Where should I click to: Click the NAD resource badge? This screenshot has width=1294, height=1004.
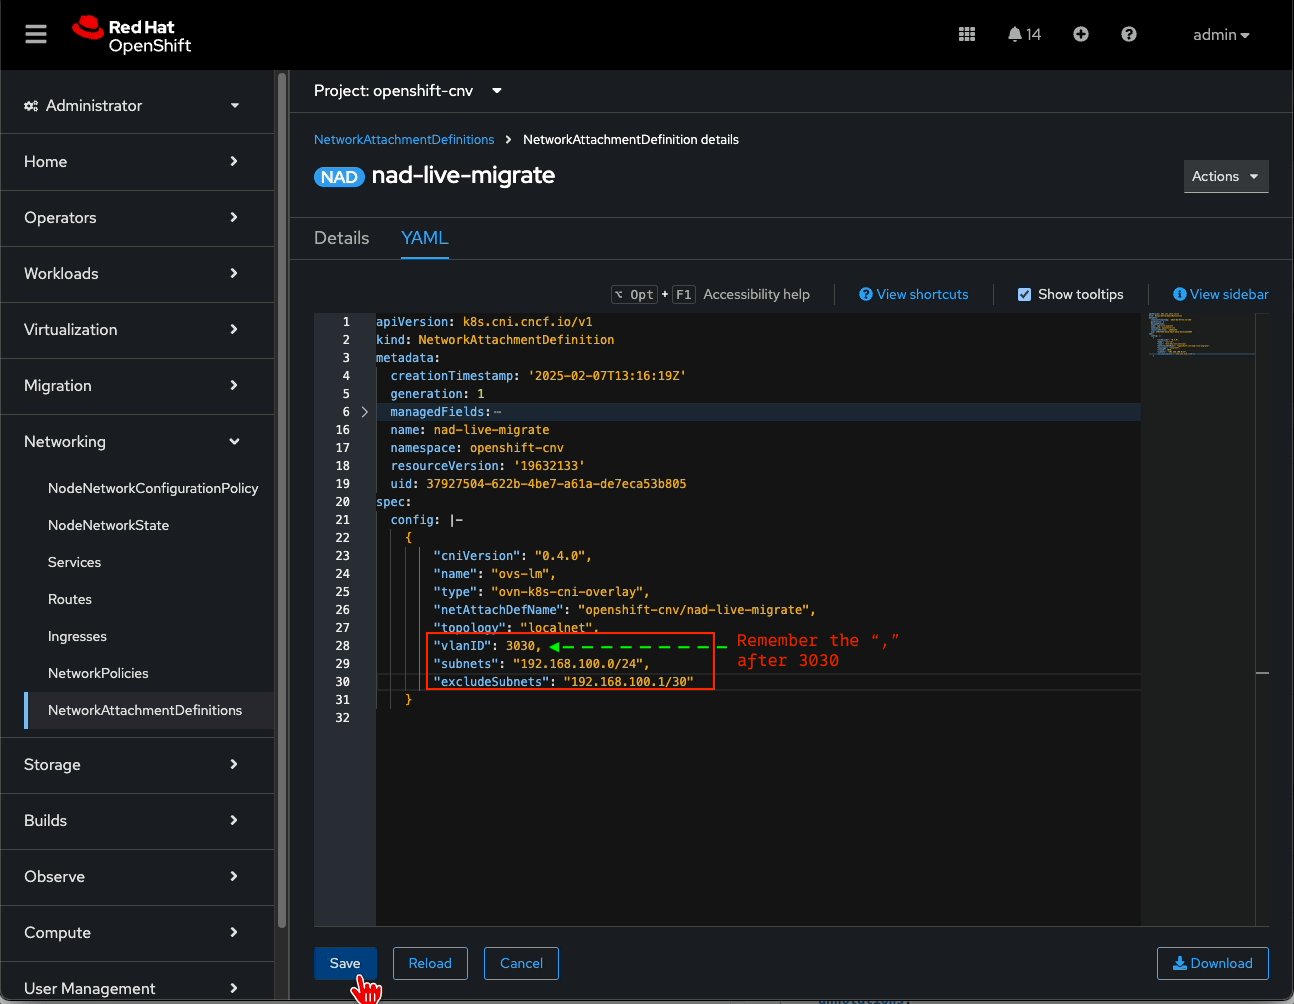[x=339, y=177]
